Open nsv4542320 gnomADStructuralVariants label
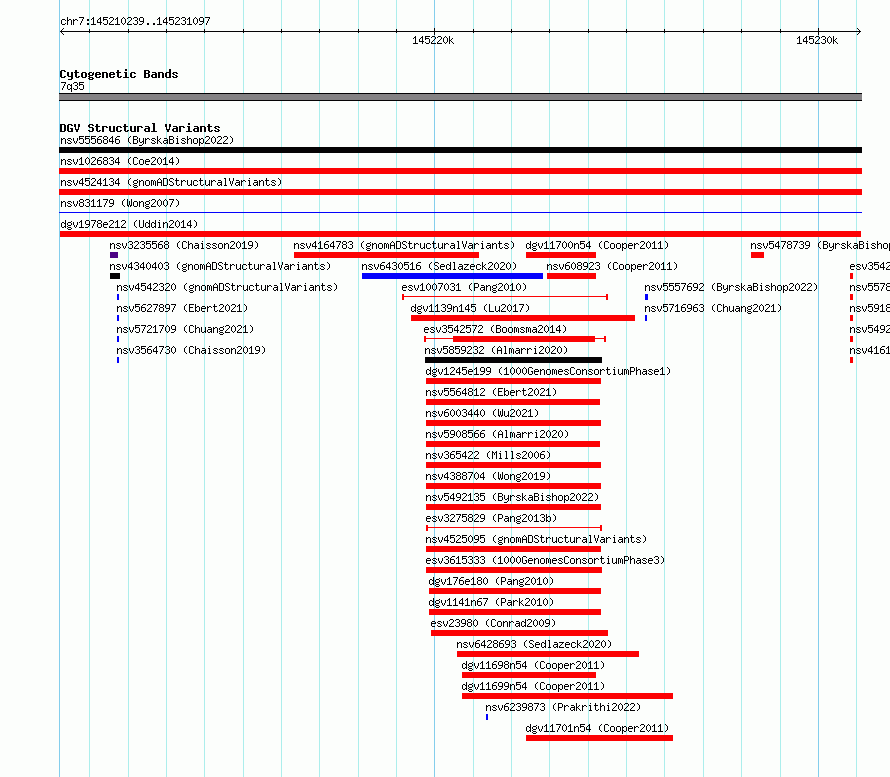The image size is (890, 777). click(227, 287)
